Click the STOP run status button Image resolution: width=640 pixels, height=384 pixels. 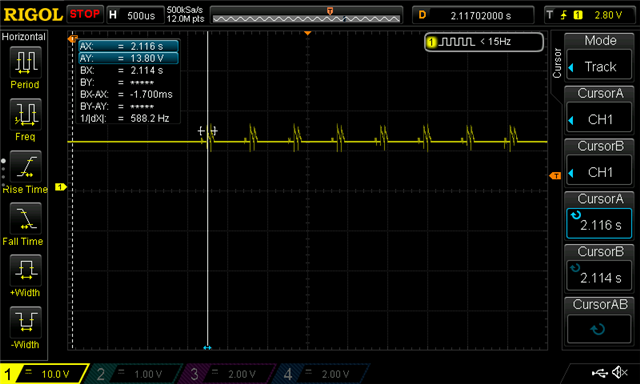[85, 14]
